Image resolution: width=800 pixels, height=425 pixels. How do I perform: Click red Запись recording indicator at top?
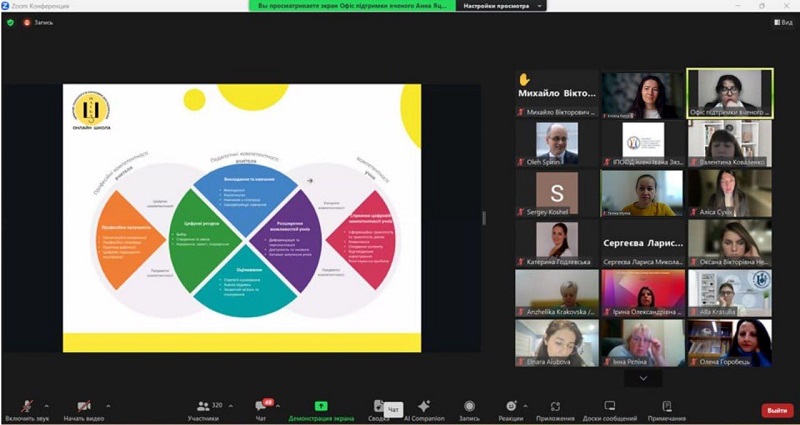pos(38,22)
